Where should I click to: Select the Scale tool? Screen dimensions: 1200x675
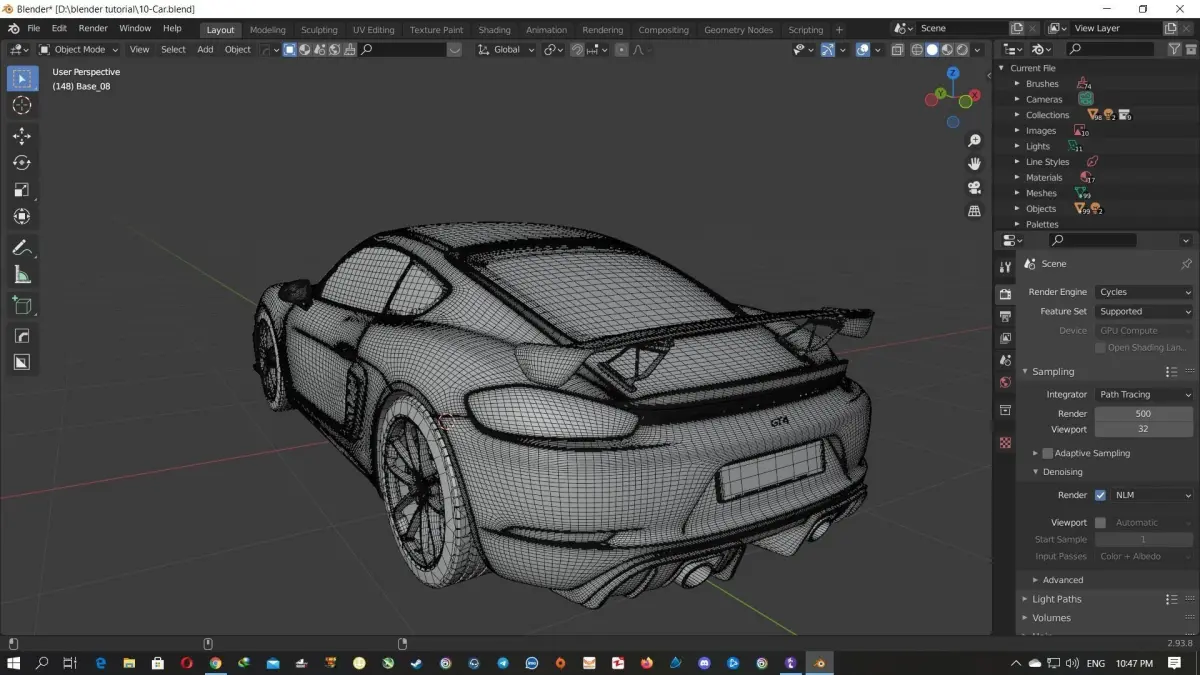point(22,190)
